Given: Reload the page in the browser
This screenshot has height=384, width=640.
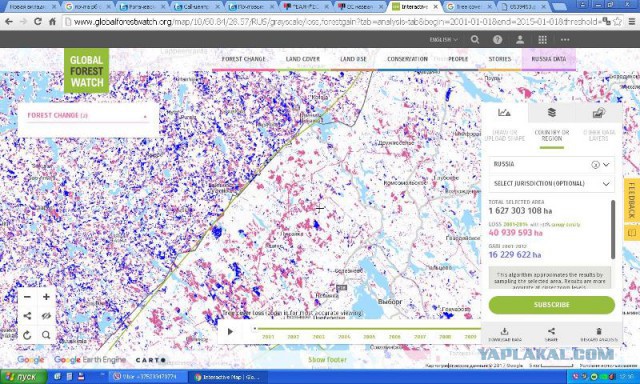Looking at the screenshot, I should 38,21.
